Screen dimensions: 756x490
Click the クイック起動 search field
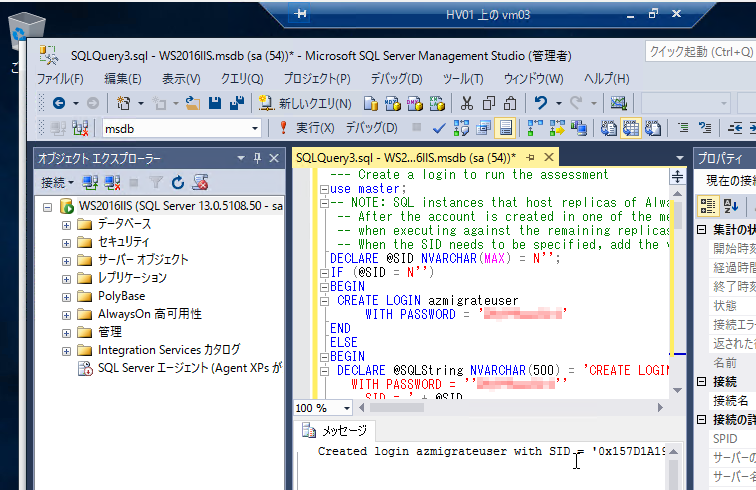click(700, 51)
